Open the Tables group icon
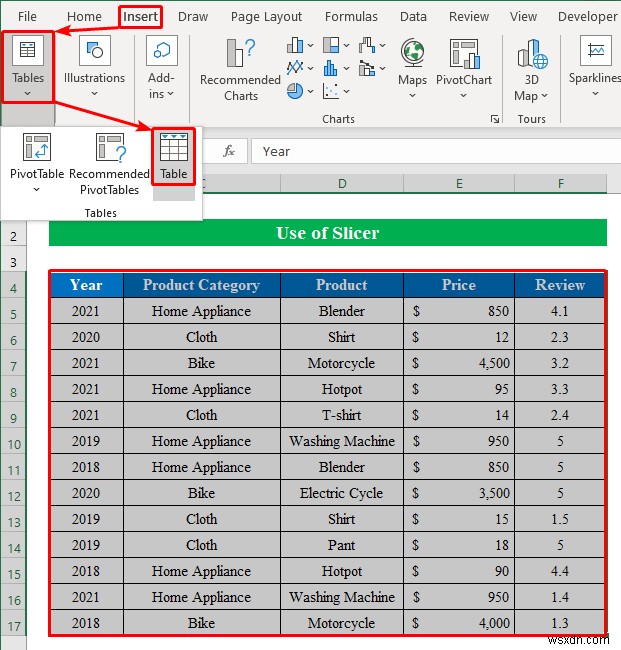This screenshot has width=621, height=650. [28, 51]
